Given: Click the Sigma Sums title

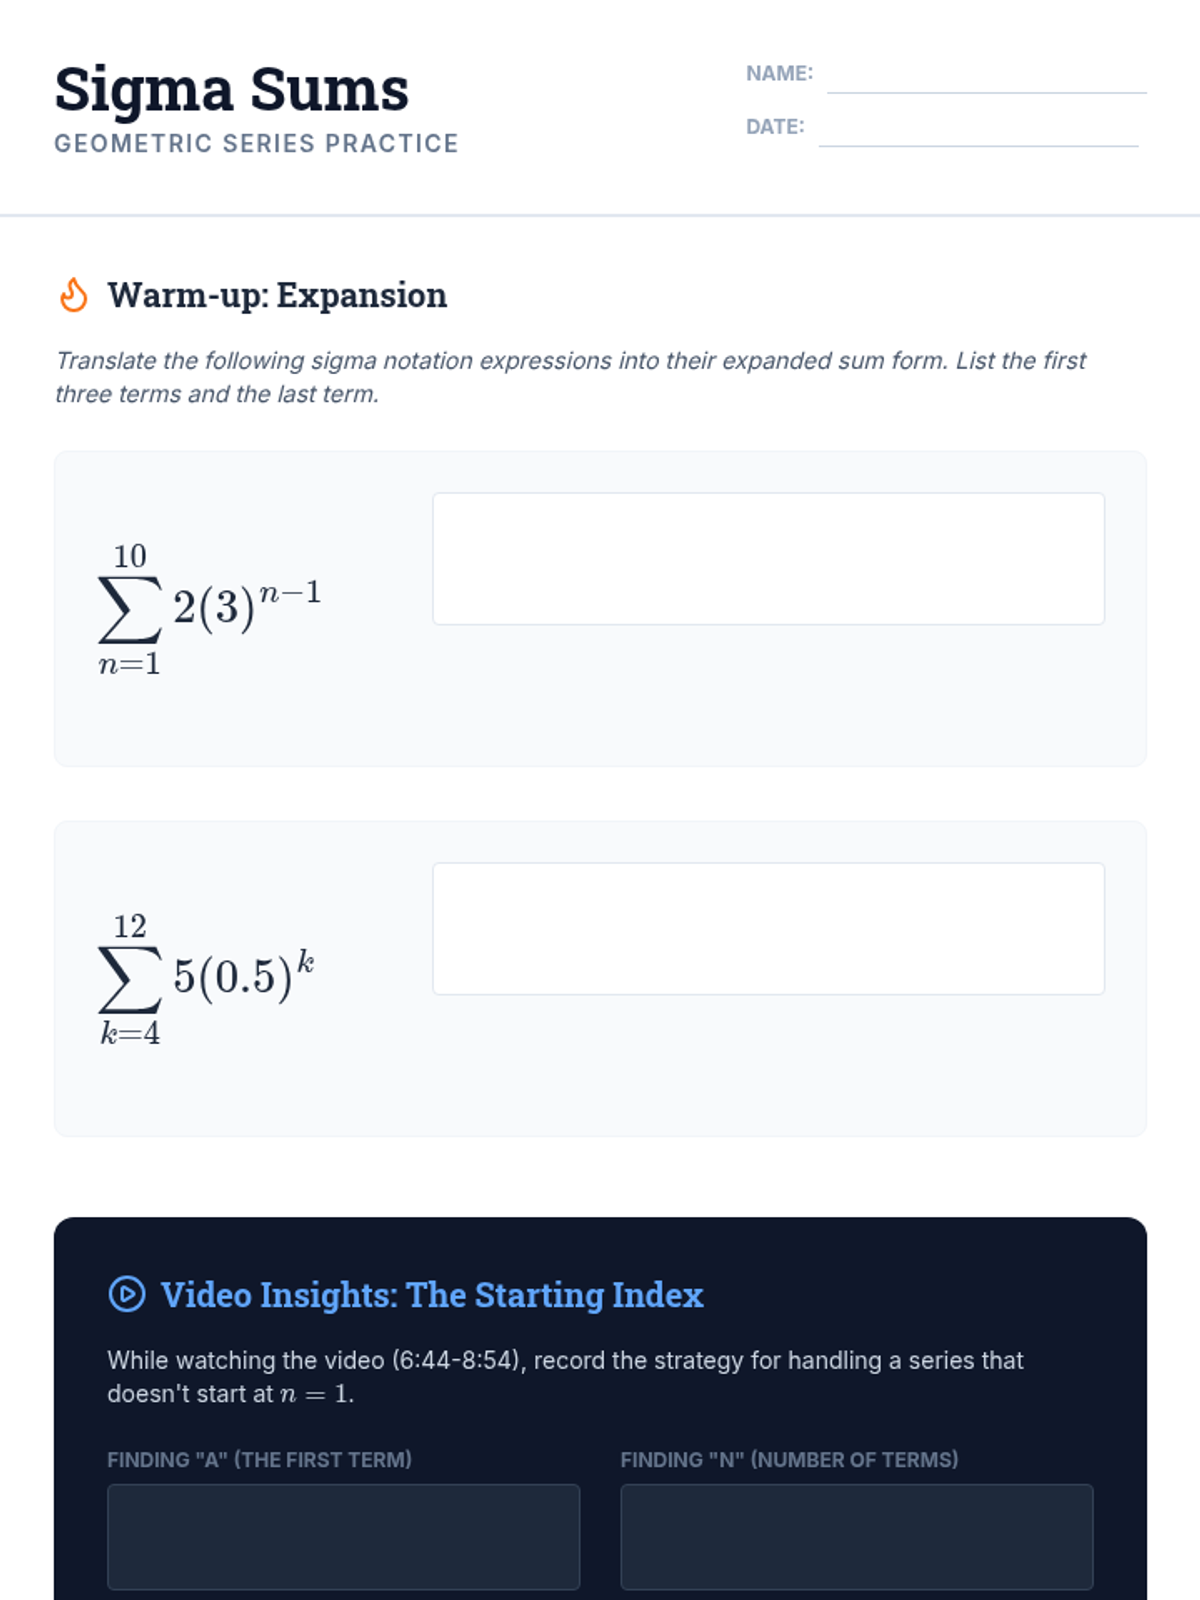Looking at the screenshot, I should 232,89.
